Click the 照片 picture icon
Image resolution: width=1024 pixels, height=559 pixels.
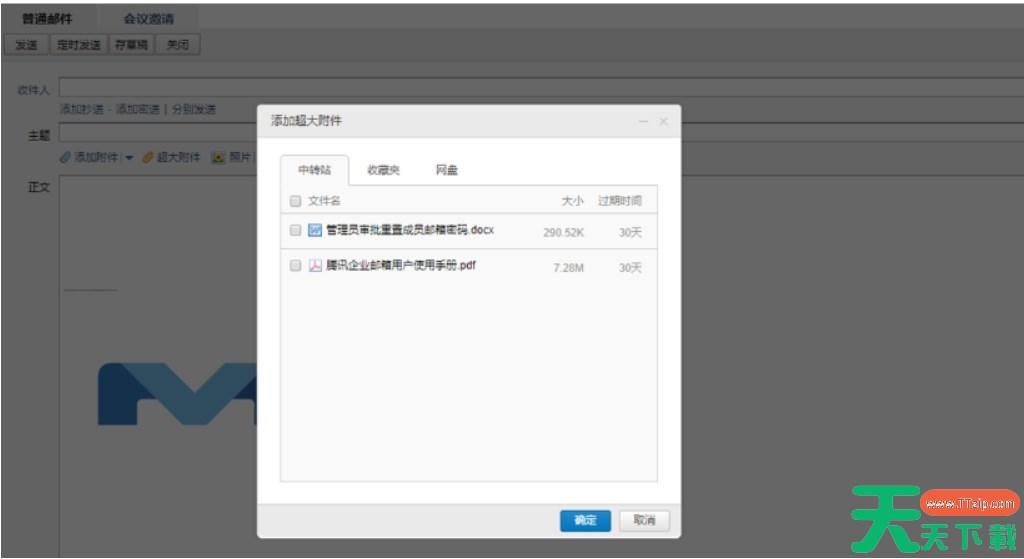coord(218,157)
